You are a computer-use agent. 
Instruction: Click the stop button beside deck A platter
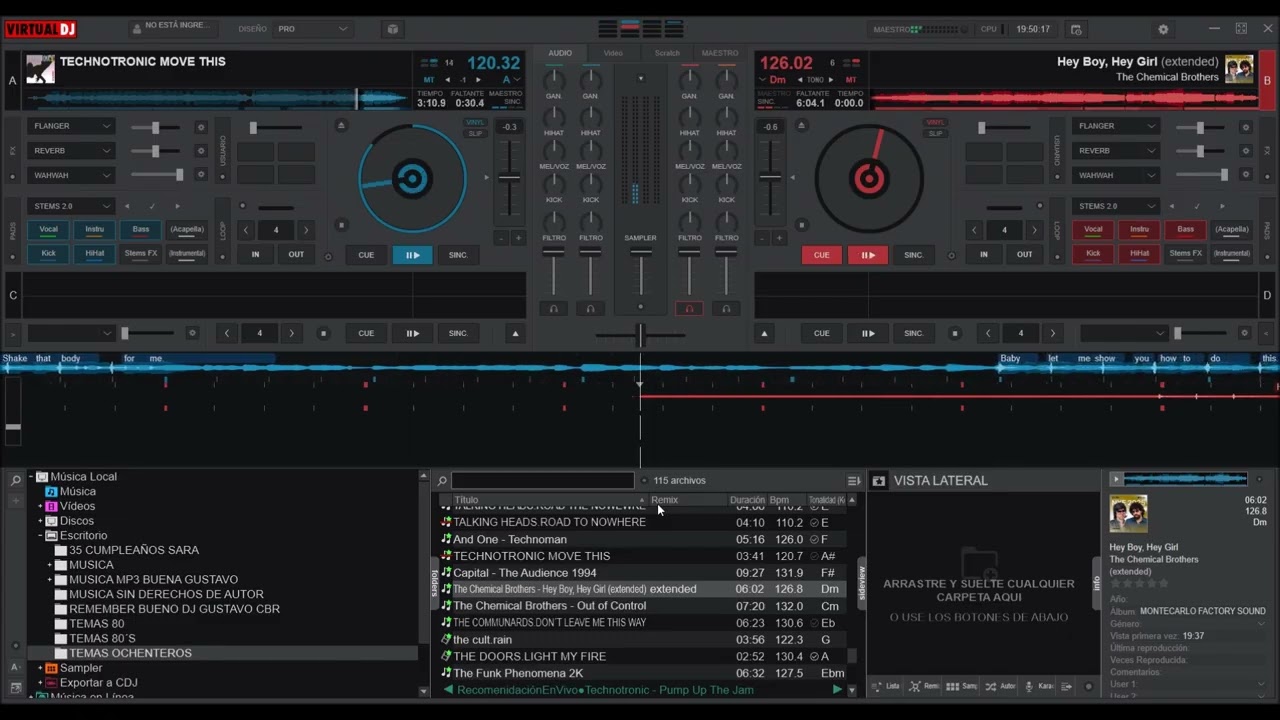341,225
